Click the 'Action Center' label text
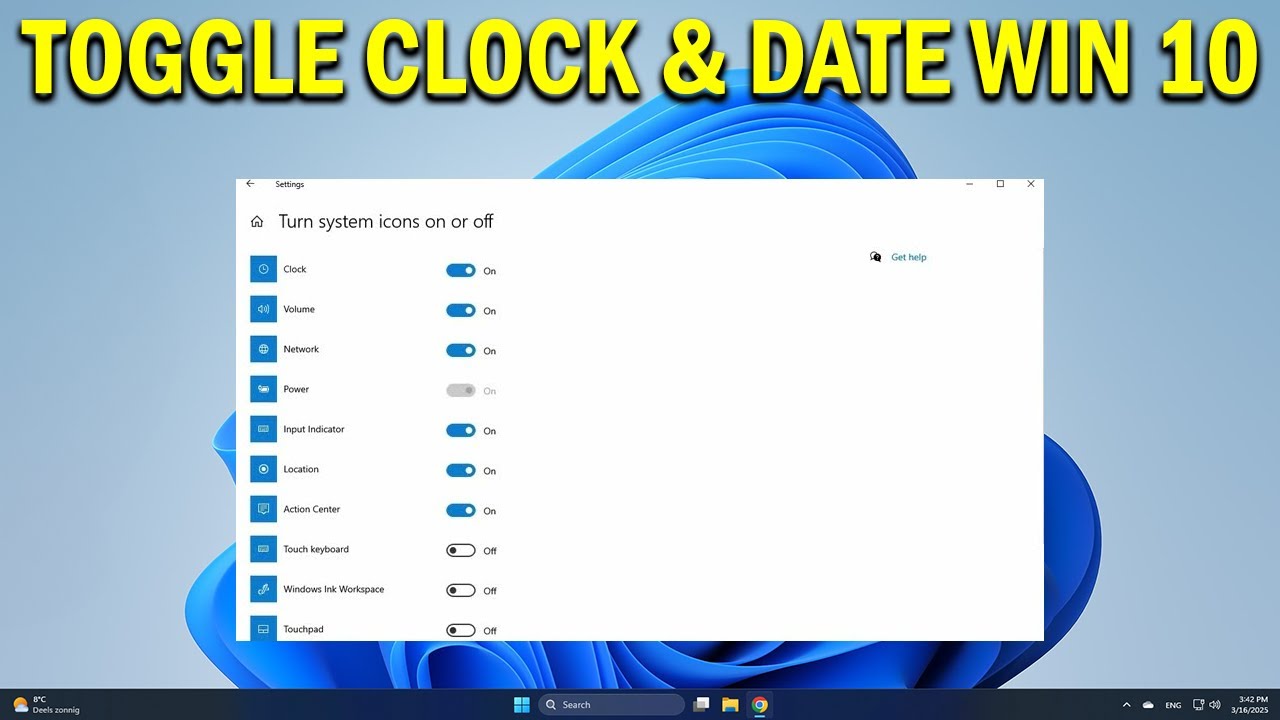The width and height of the screenshot is (1280, 720). coord(312,509)
